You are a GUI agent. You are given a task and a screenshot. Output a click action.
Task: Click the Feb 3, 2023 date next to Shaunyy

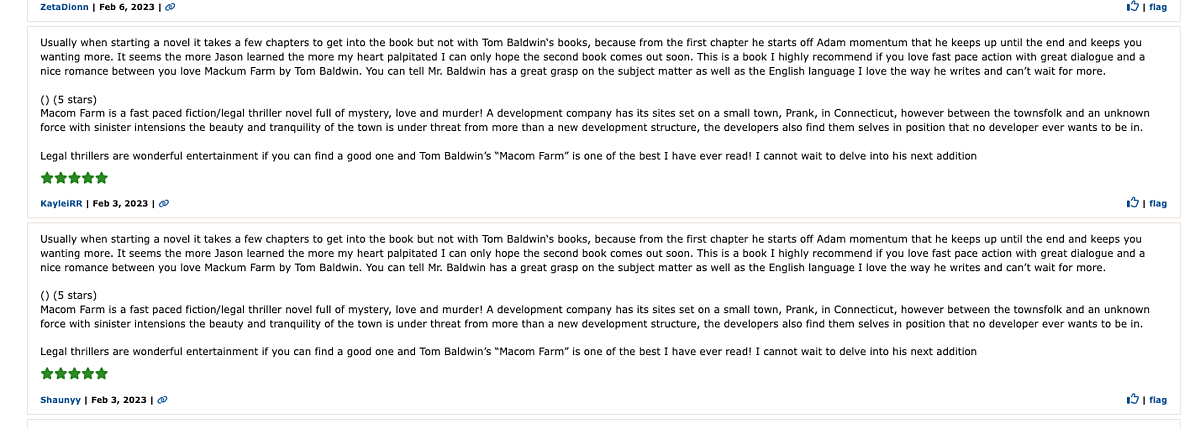coord(119,400)
